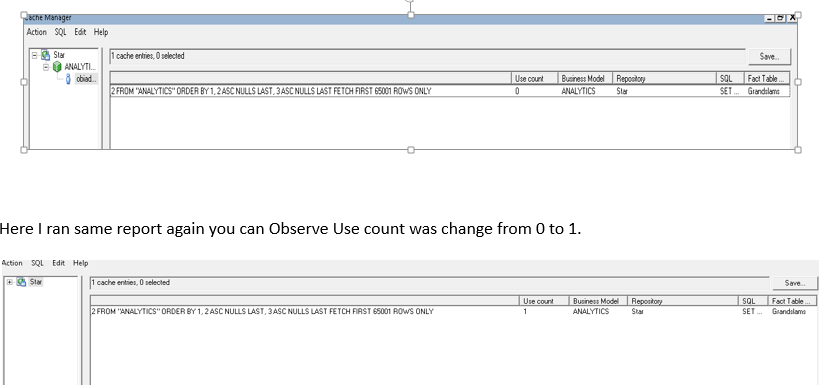Open the Action menu in upper Cache Manager
831x388 pixels.
[37, 32]
